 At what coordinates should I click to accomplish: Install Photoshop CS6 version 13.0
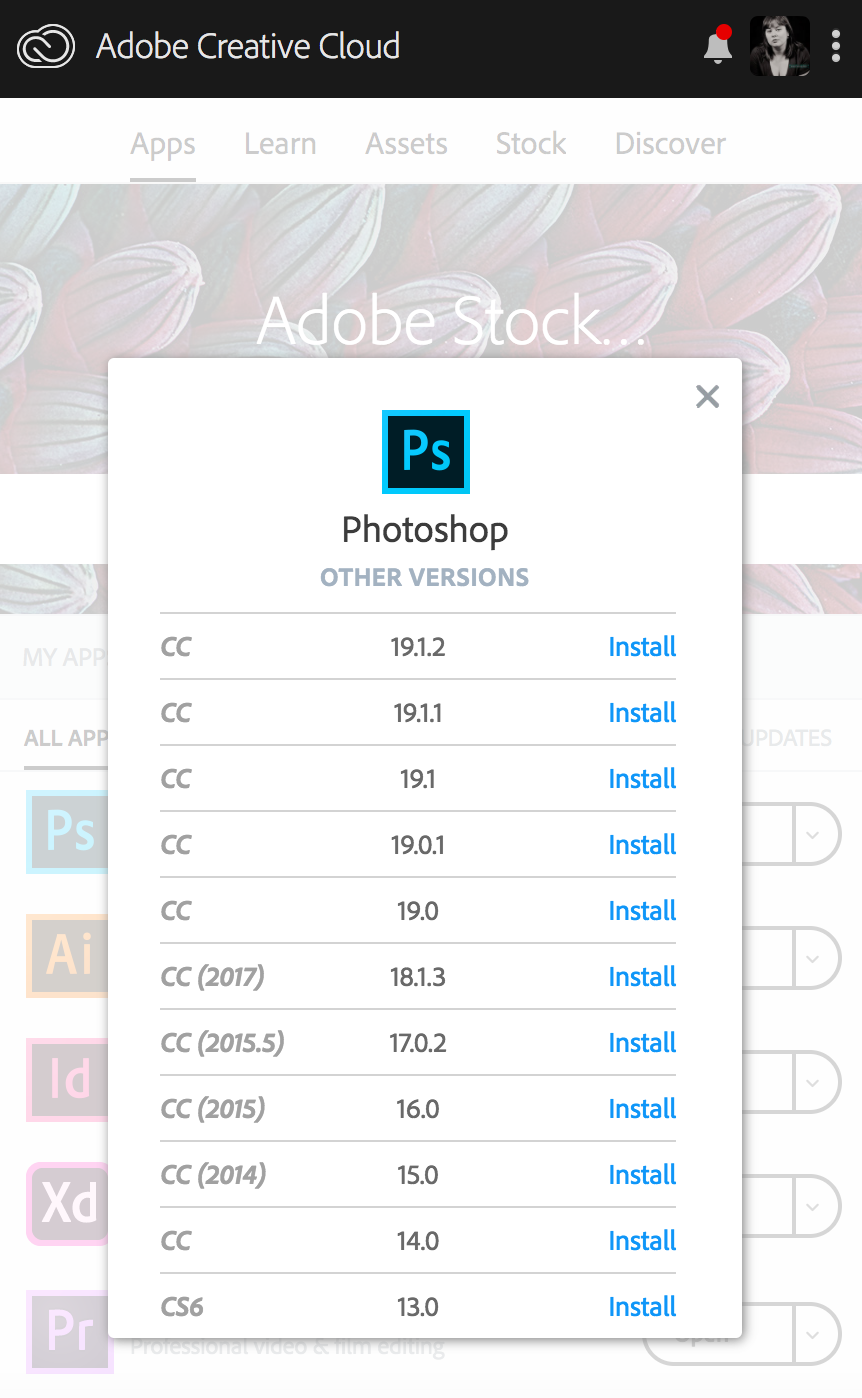(642, 1307)
